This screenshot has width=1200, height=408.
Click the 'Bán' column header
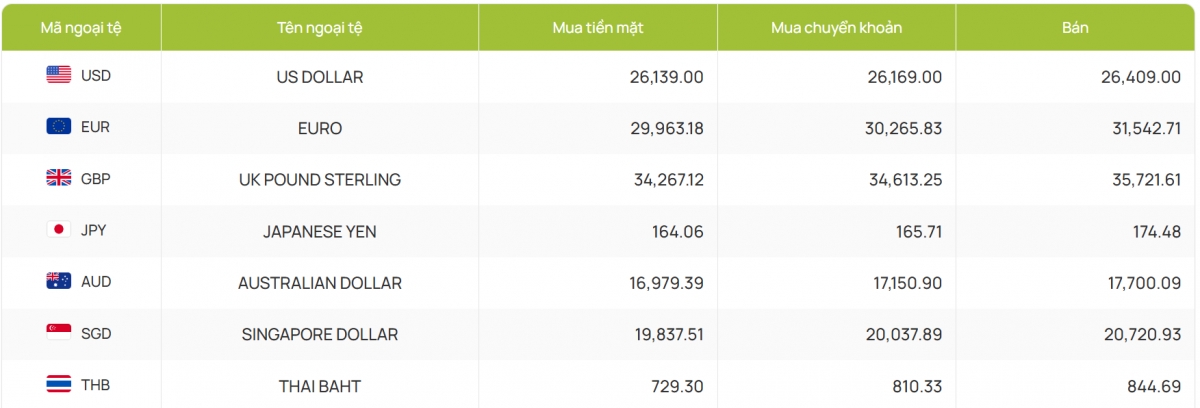click(1075, 28)
